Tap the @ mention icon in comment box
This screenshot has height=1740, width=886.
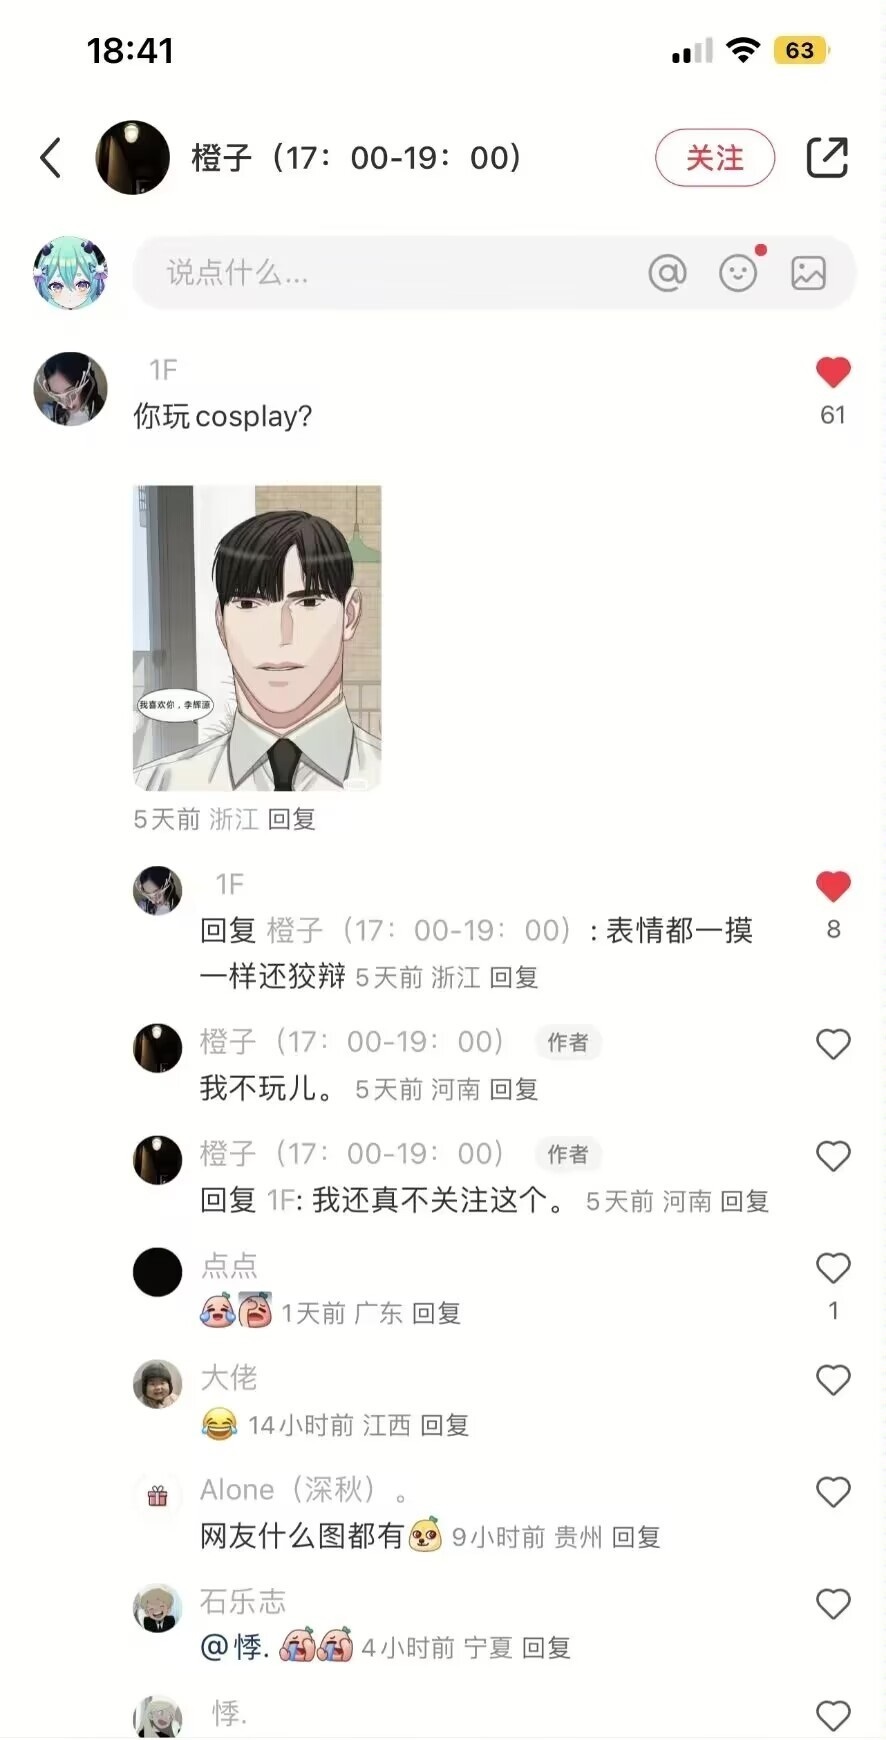tap(667, 272)
